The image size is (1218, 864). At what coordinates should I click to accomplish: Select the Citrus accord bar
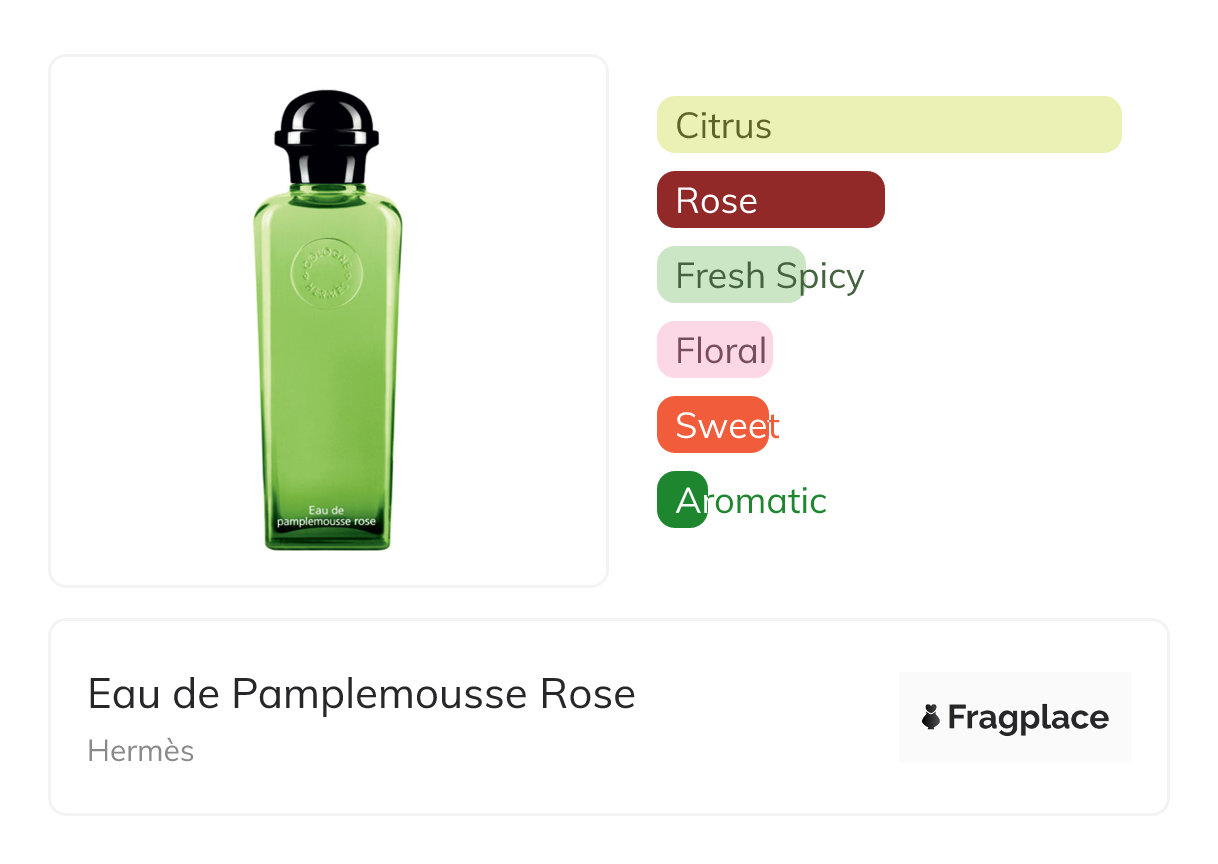point(888,125)
